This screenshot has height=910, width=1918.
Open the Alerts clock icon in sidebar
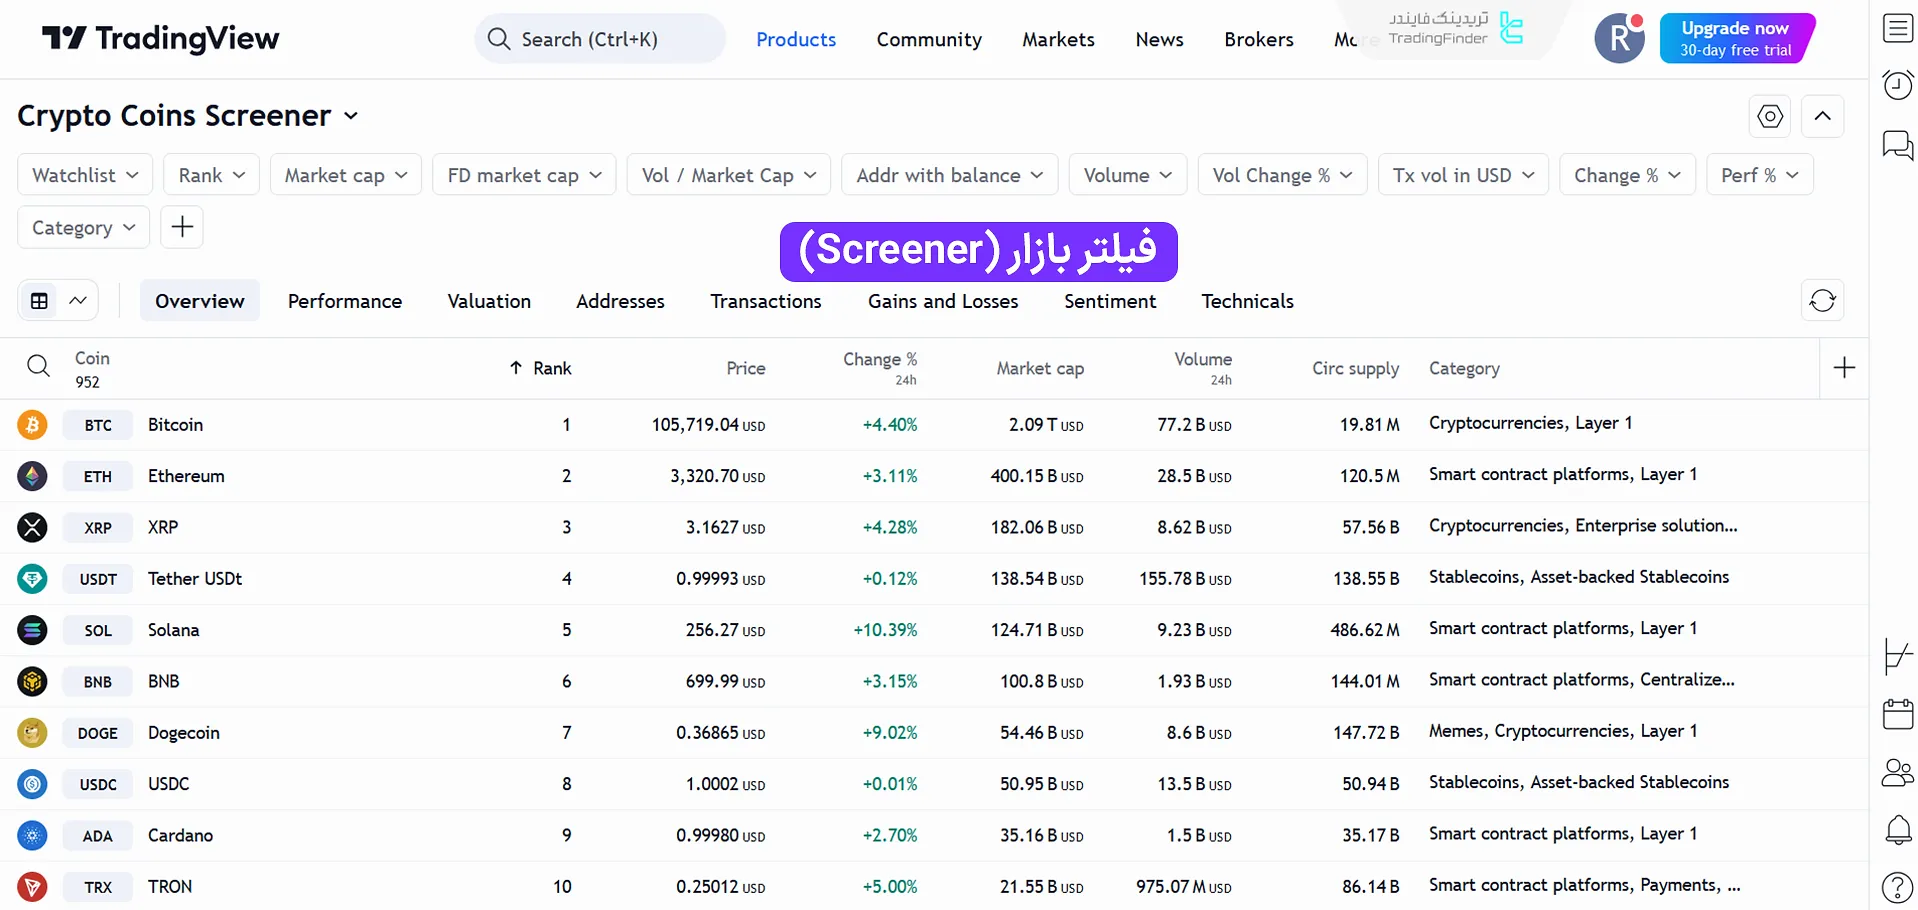[1896, 85]
